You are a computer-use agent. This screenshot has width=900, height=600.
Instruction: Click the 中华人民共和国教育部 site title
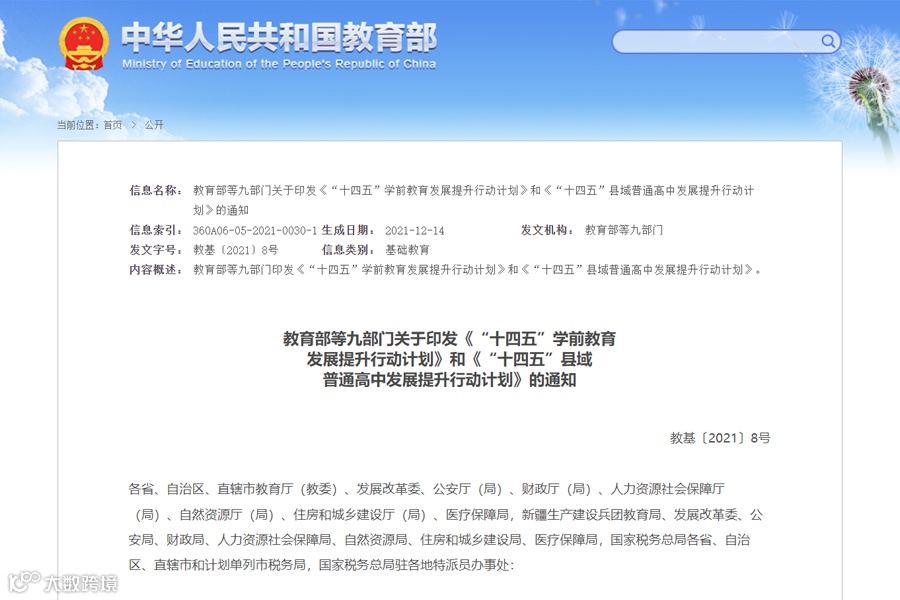pyautogui.click(x=280, y=37)
